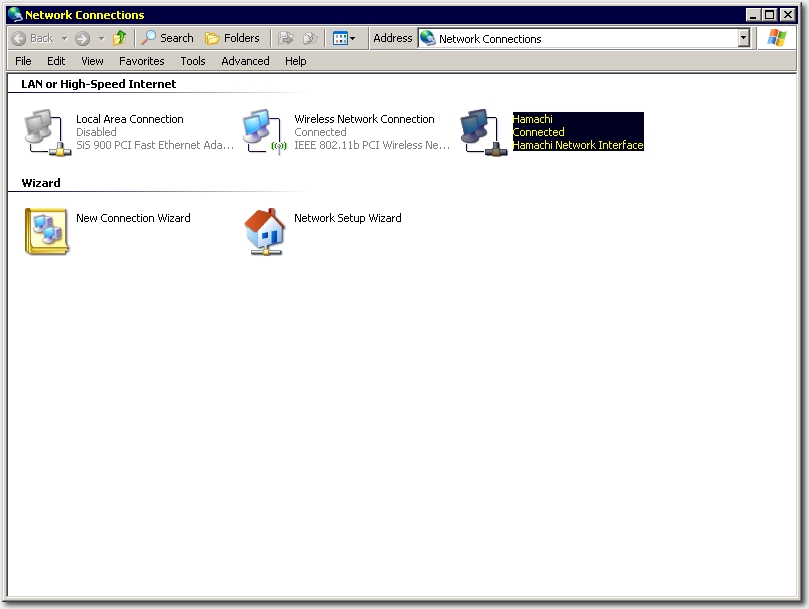
Task: Open the Tools menu
Action: tap(193, 61)
